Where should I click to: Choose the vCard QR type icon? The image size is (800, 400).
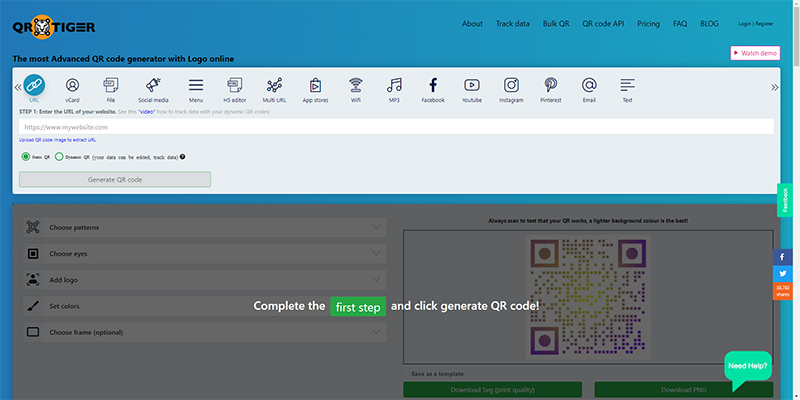72,85
